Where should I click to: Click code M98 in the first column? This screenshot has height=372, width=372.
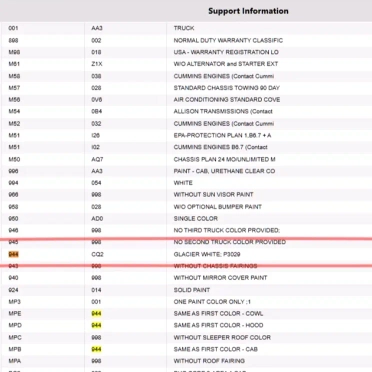[14, 52]
